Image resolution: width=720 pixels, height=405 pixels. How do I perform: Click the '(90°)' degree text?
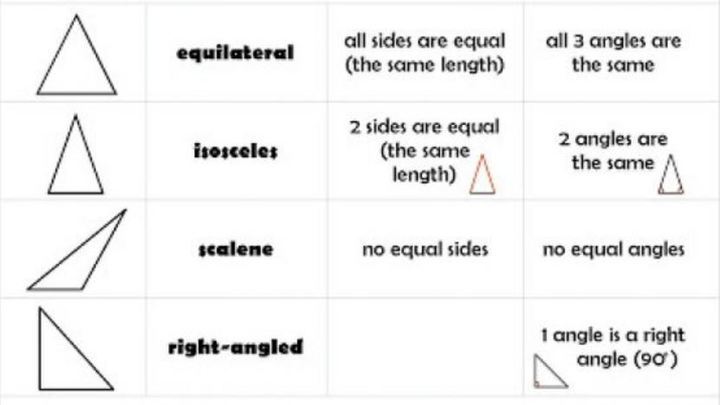tap(656, 359)
